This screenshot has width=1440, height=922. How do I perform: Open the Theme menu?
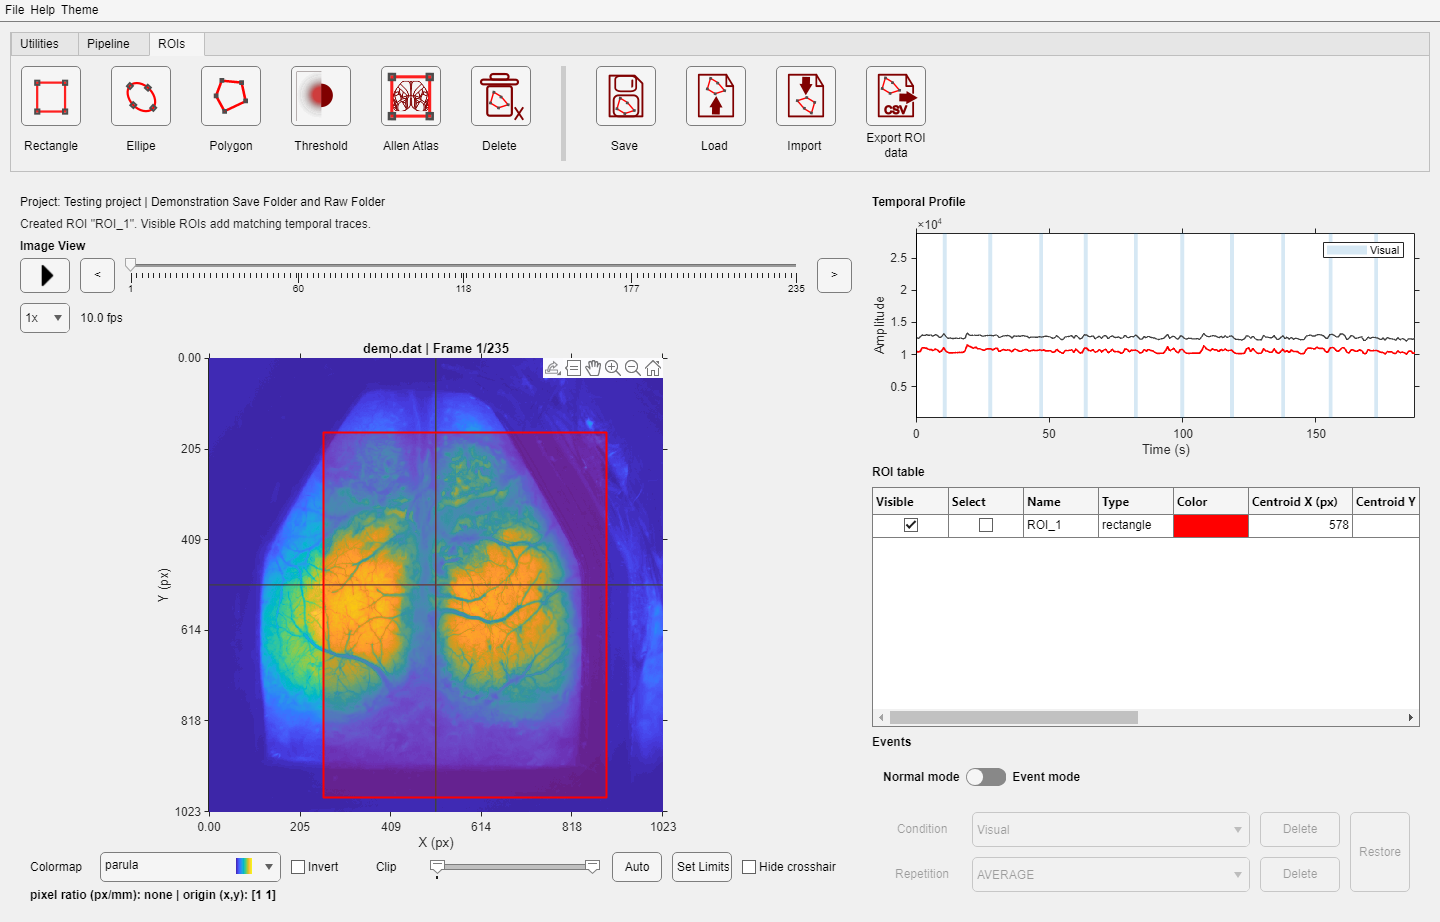pyautogui.click(x=80, y=10)
